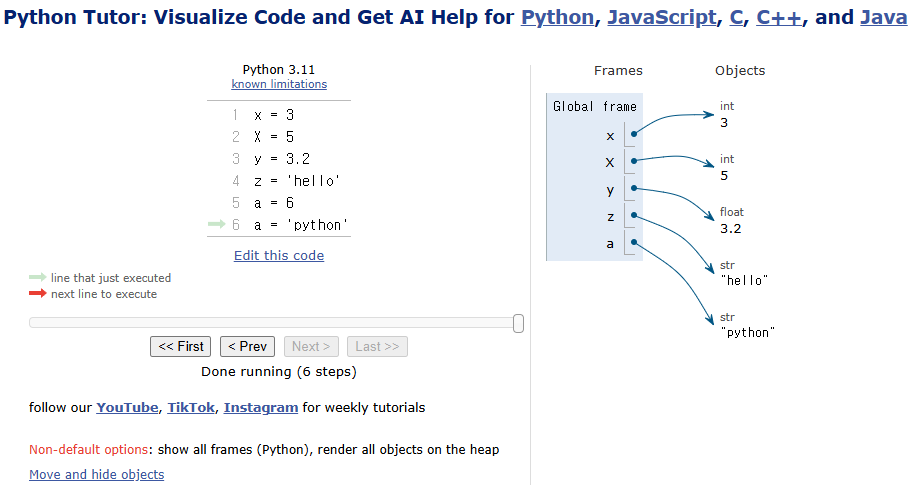
Task: Open Move and hide objects link
Action: 97,474
